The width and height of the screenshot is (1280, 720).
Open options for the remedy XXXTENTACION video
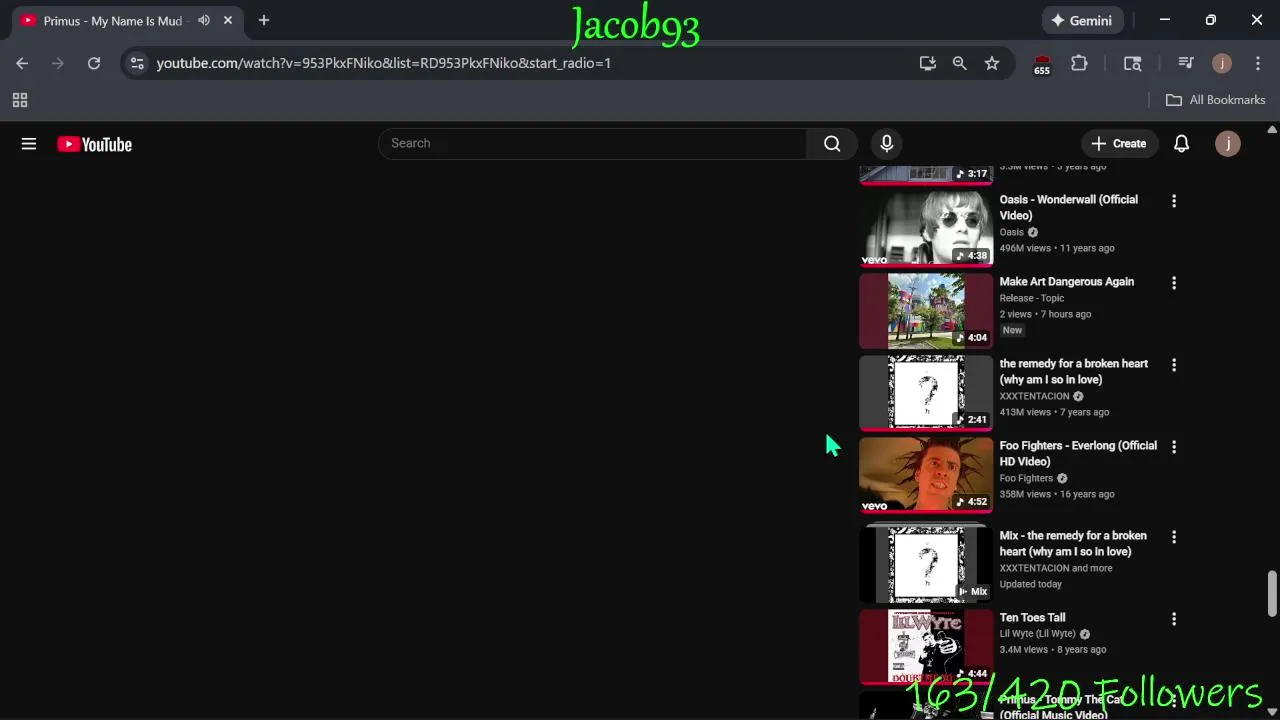pos(1174,365)
